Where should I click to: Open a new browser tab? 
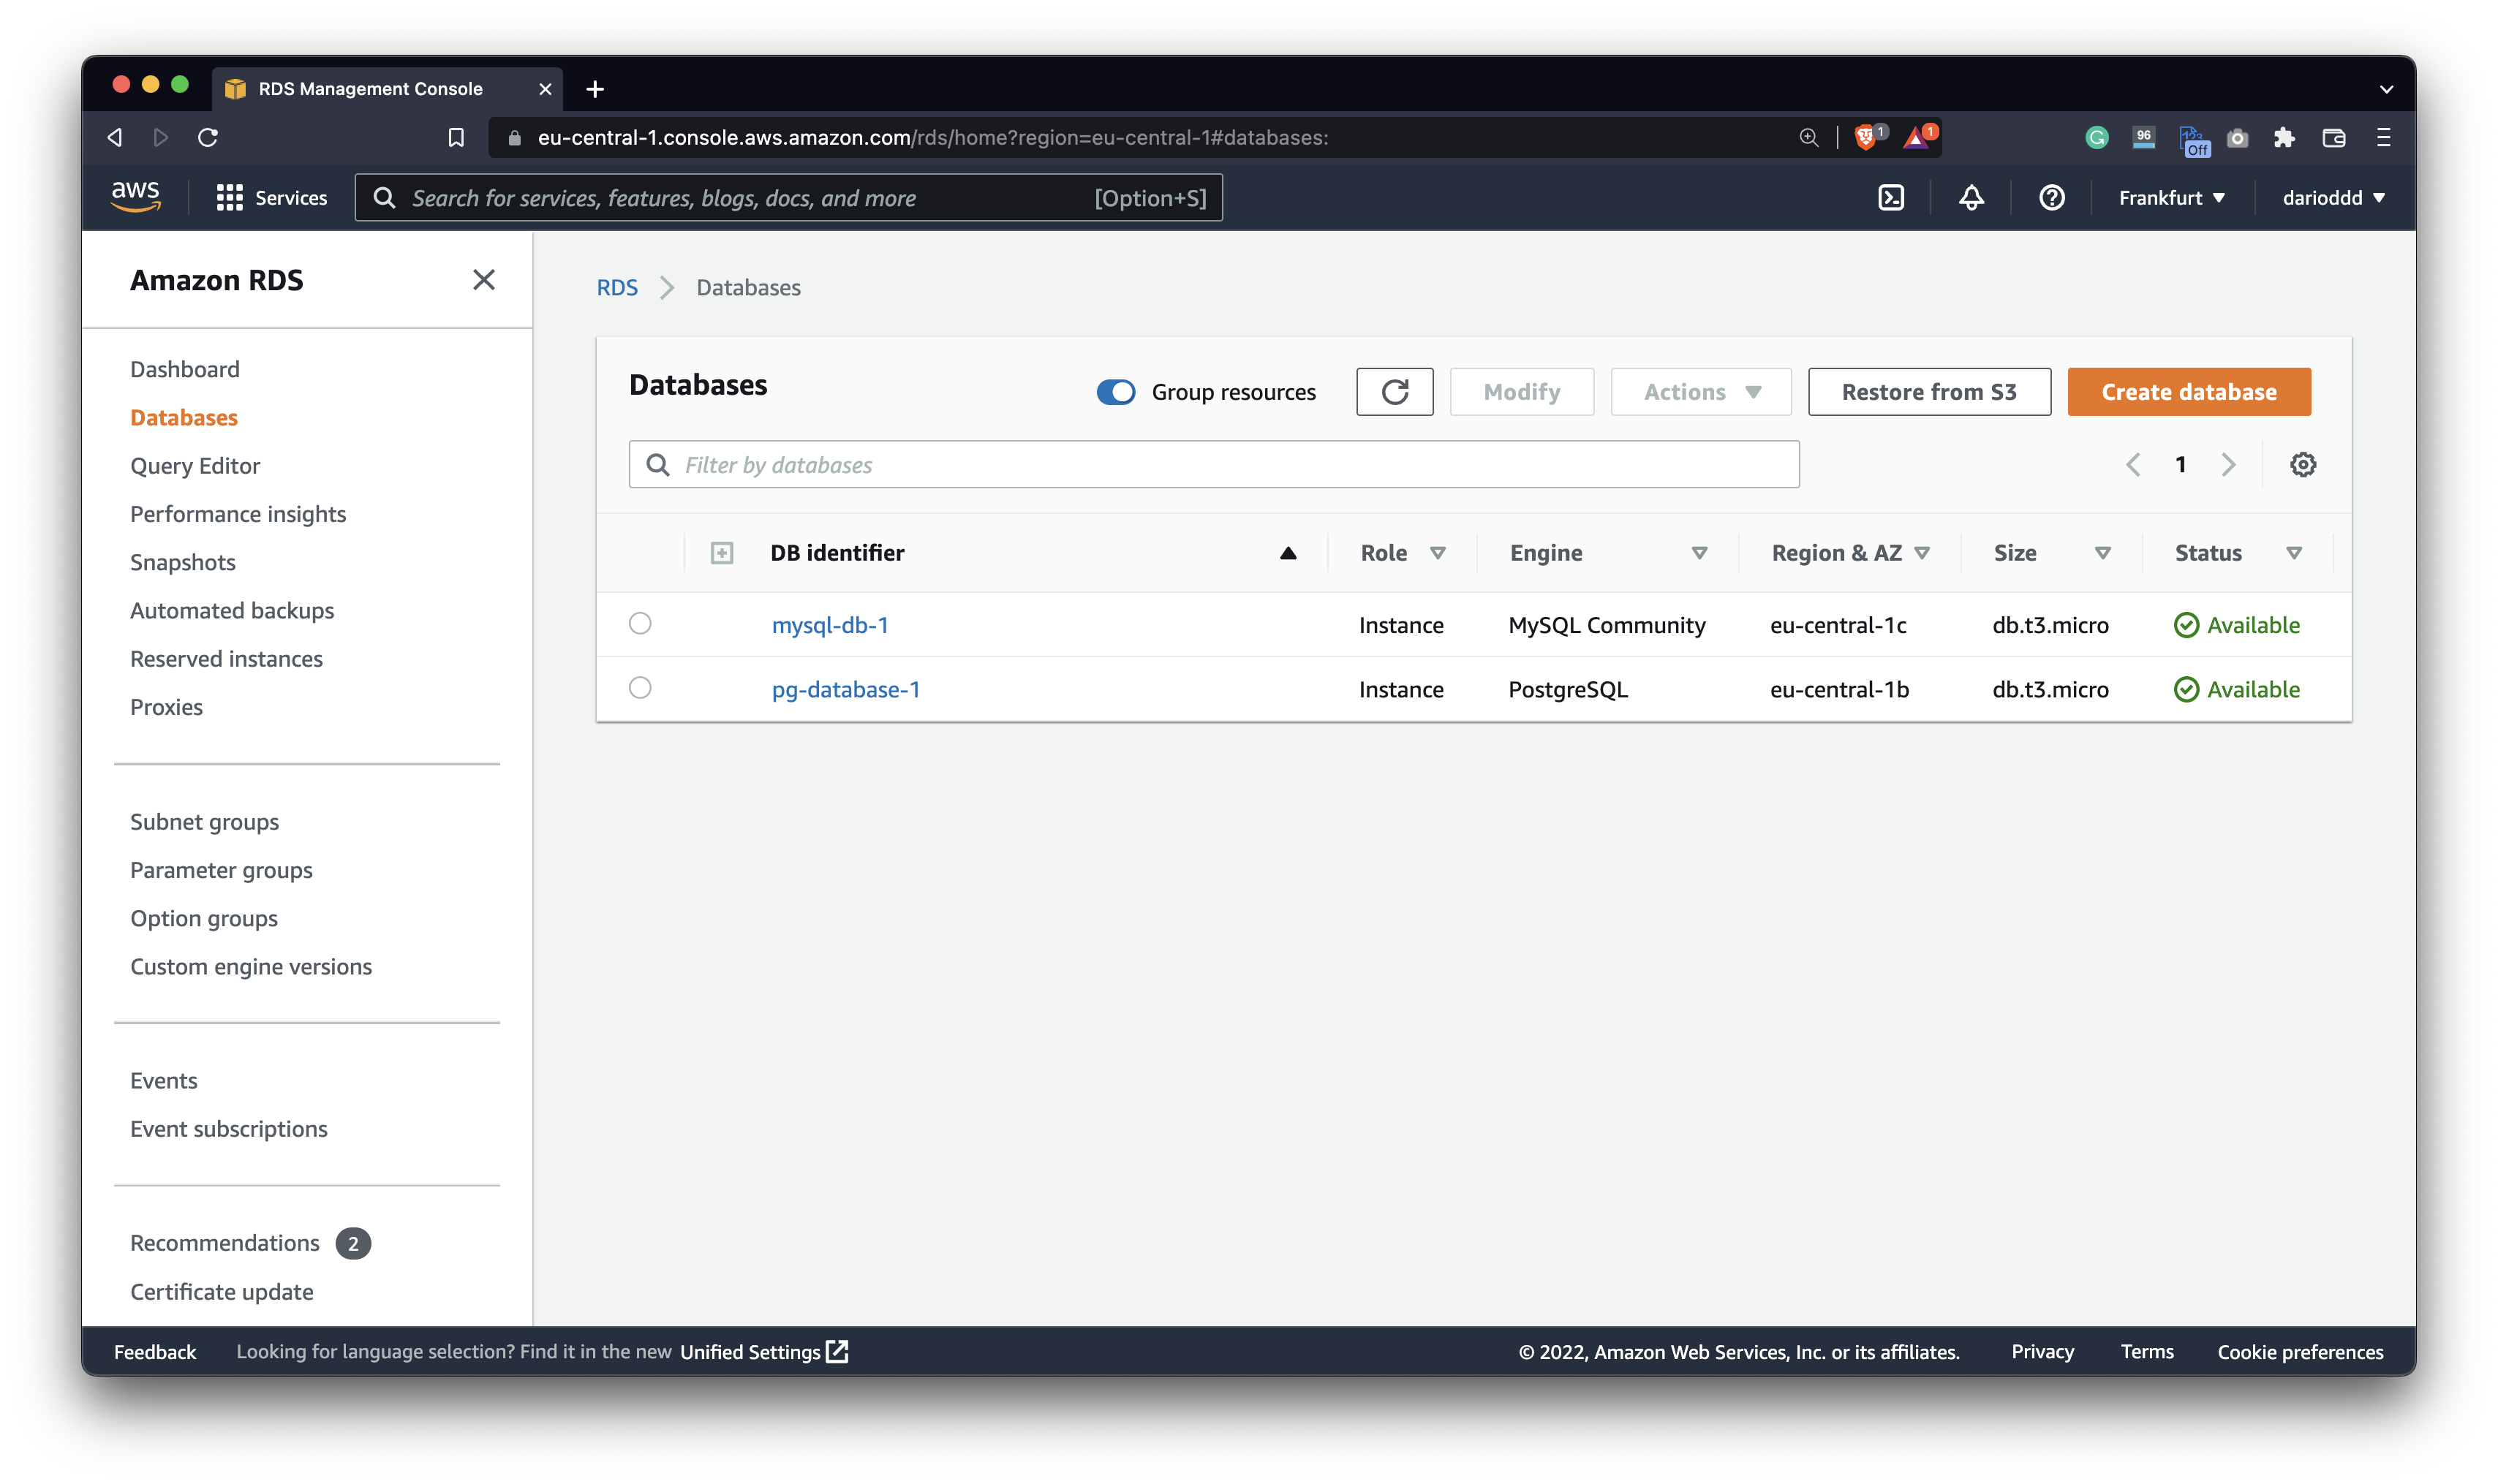pyautogui.click(x=595, y=89)
